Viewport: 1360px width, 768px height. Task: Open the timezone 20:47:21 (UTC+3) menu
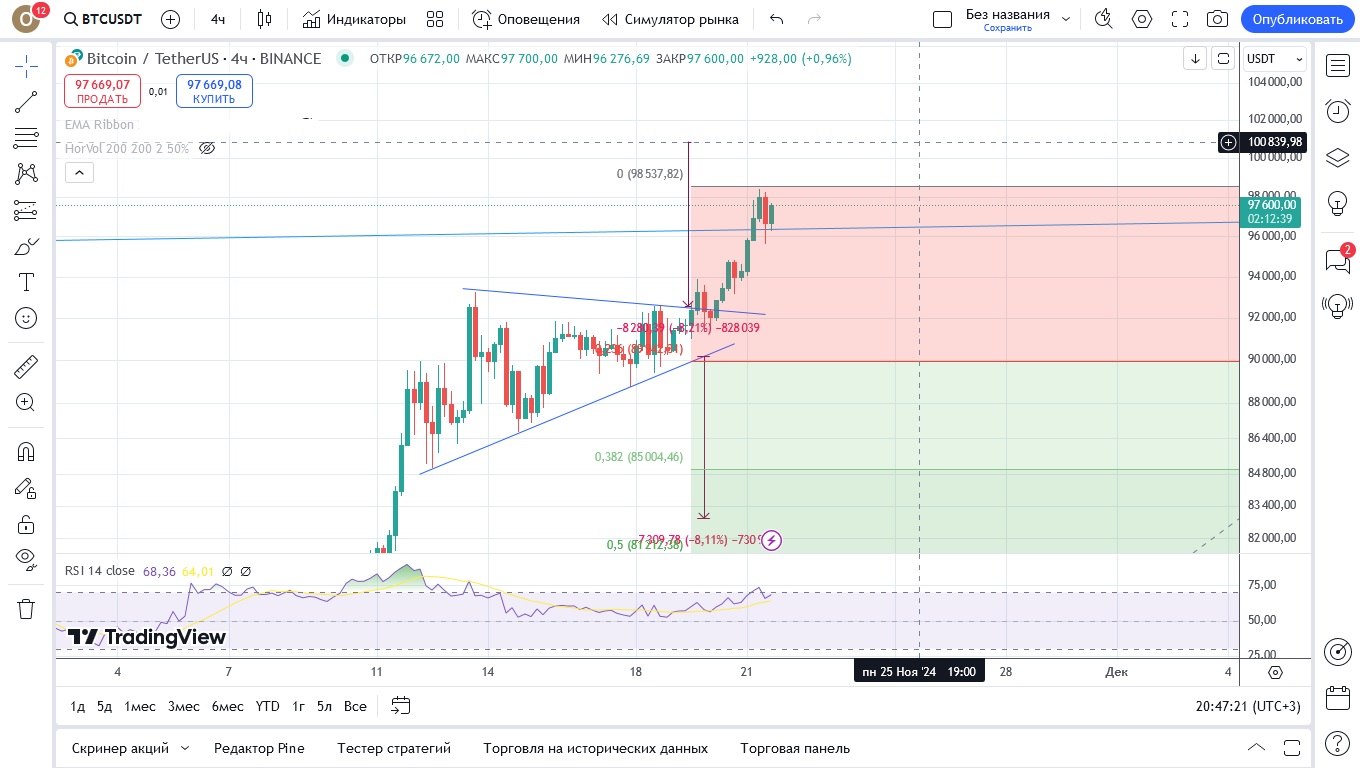(1248, 706)
